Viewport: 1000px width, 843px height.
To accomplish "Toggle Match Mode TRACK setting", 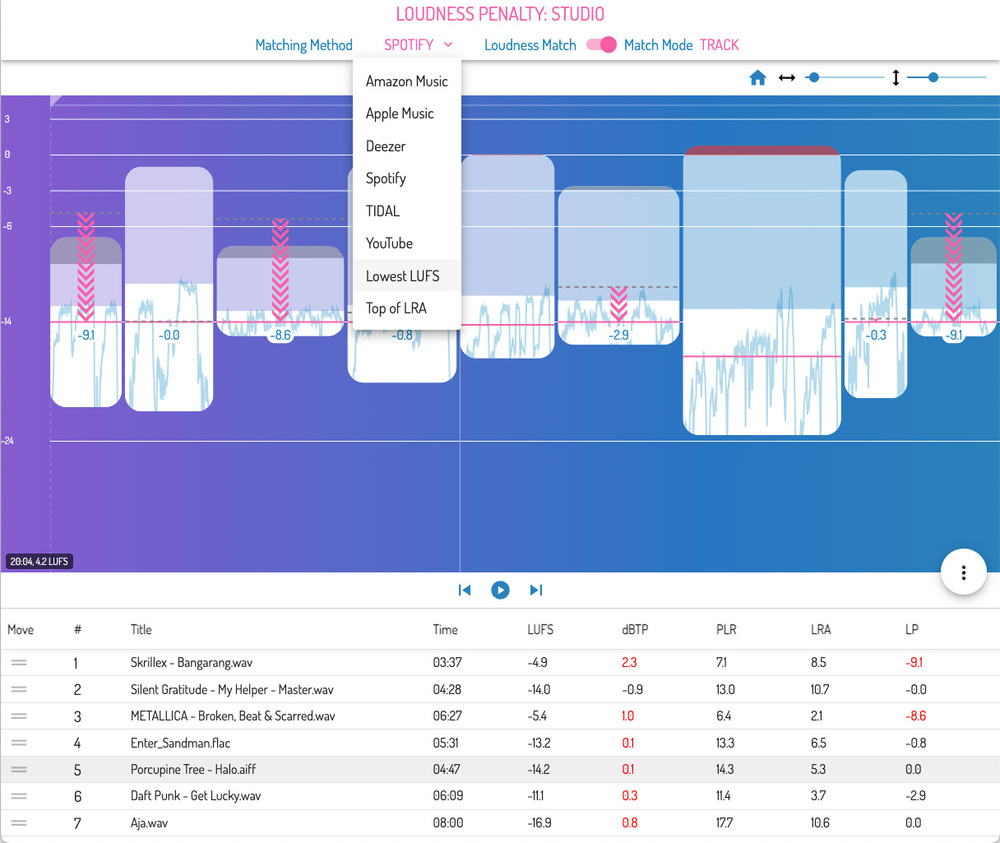I will point(718,45).
